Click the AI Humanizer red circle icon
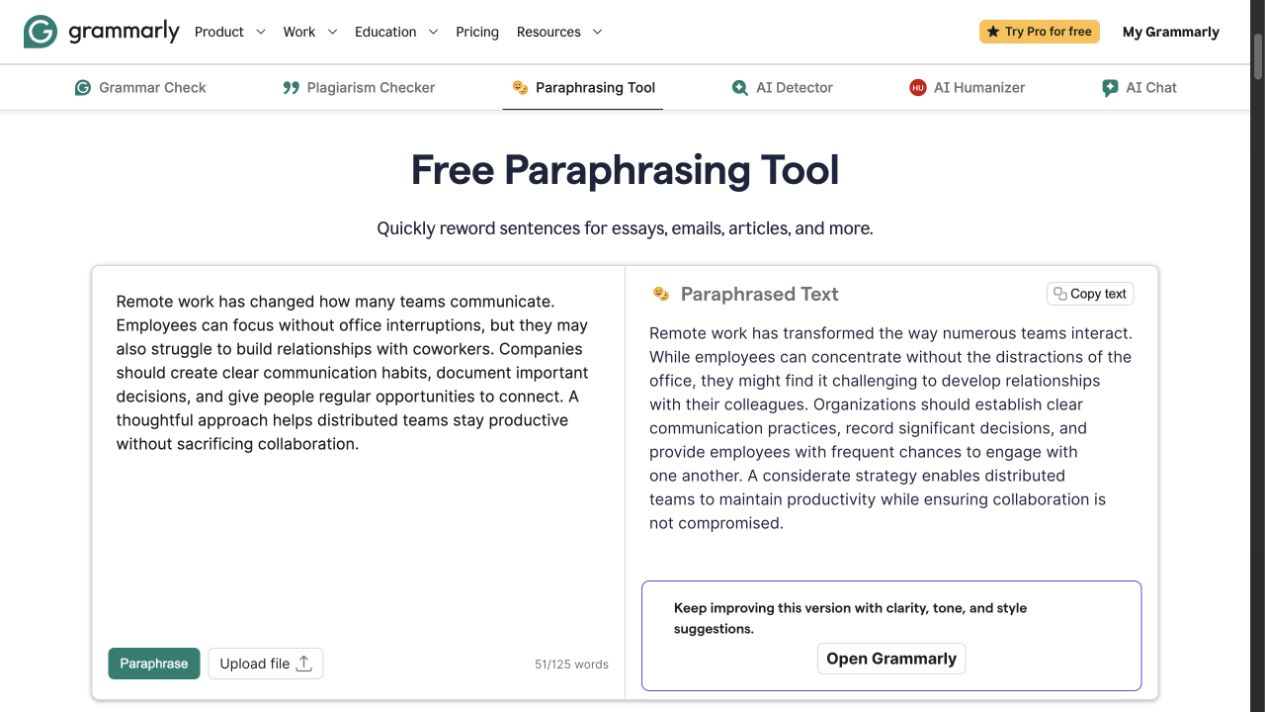The height and width of the screenshot is (712, 1265). point(918,88)
